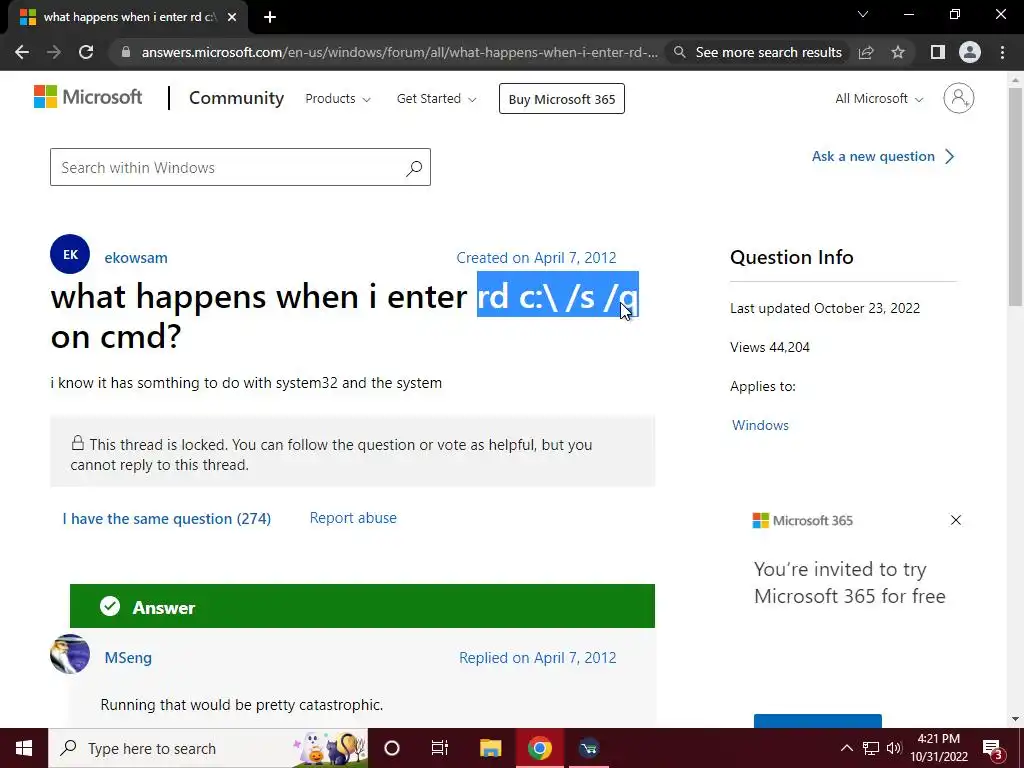Image resolution: width=1024 pixels, height=768 pixels.
Task: Open the browser side panel icon
Action: pos(938,52)
